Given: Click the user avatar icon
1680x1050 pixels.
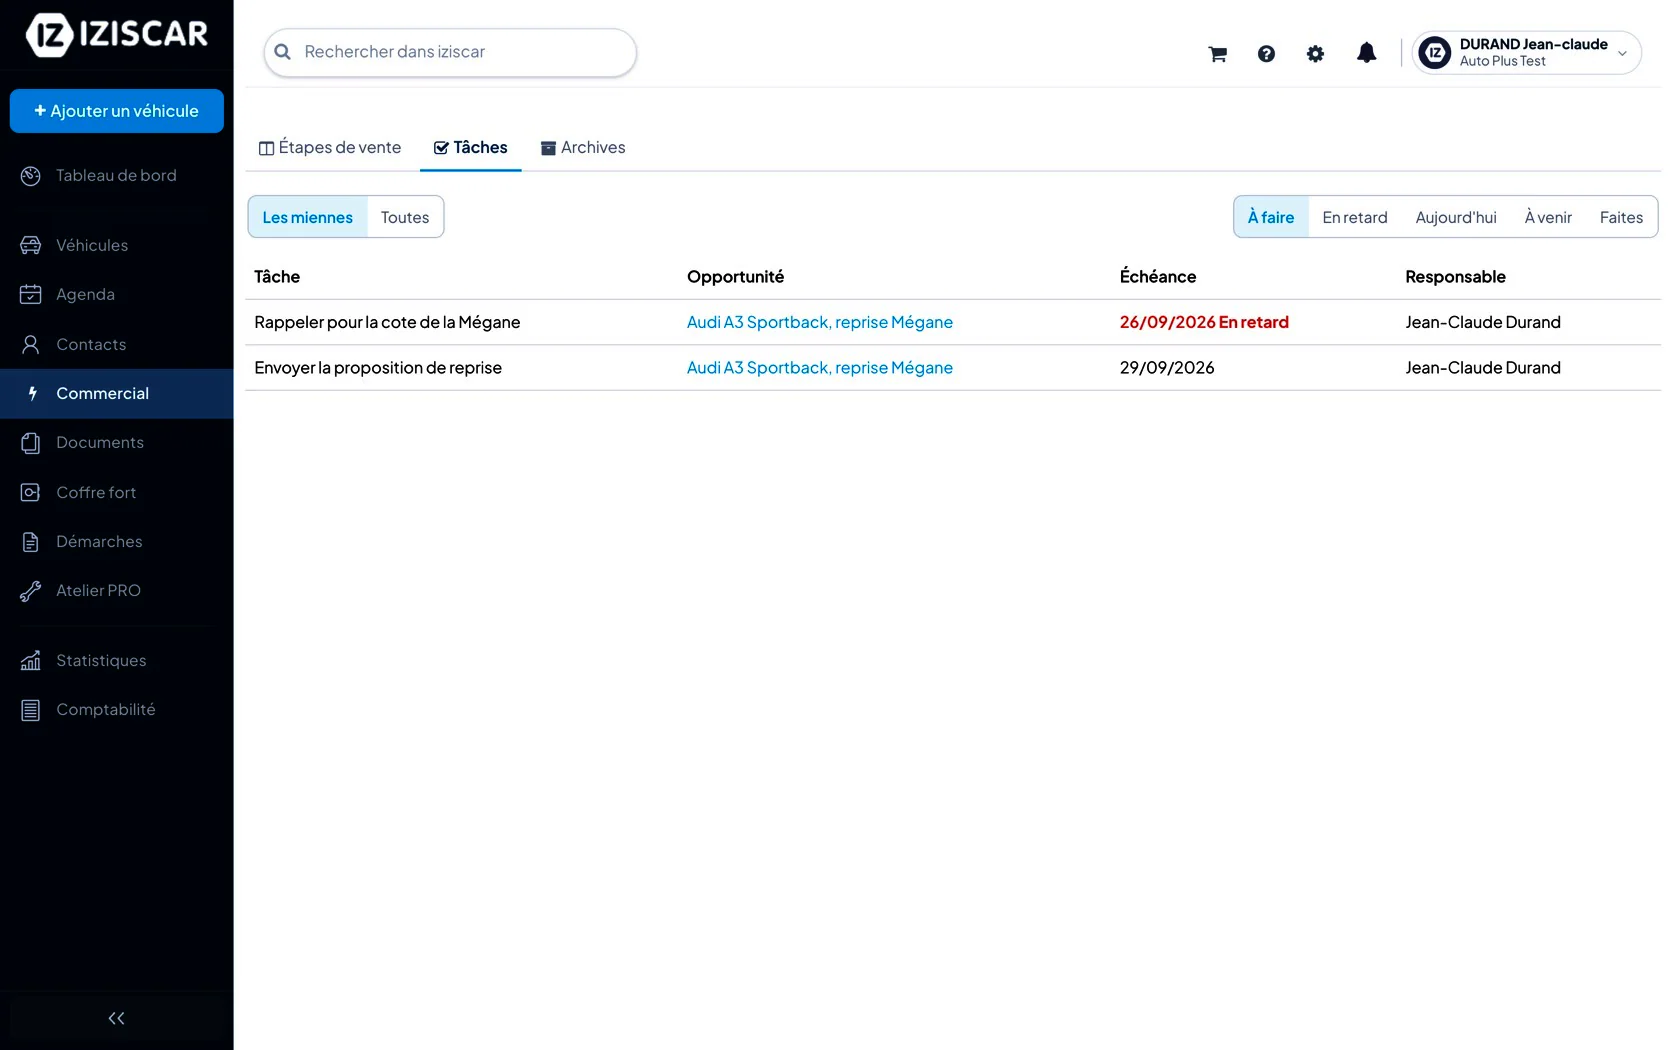Looking at the screenshot, I should pos(1435,53).
